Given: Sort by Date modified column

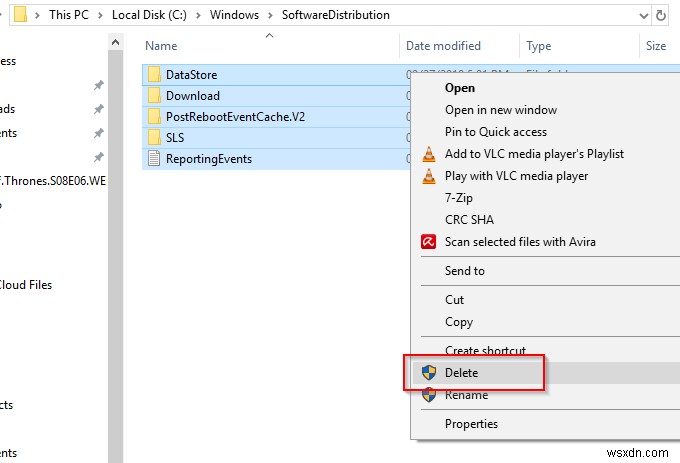Looking at the screenshot, I should point(443,46).
